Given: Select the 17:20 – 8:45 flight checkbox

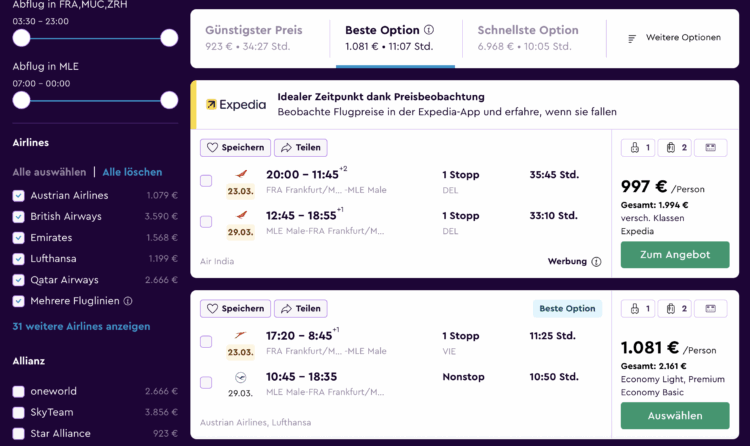Looking at the screenshot, I should click(206, 342).
